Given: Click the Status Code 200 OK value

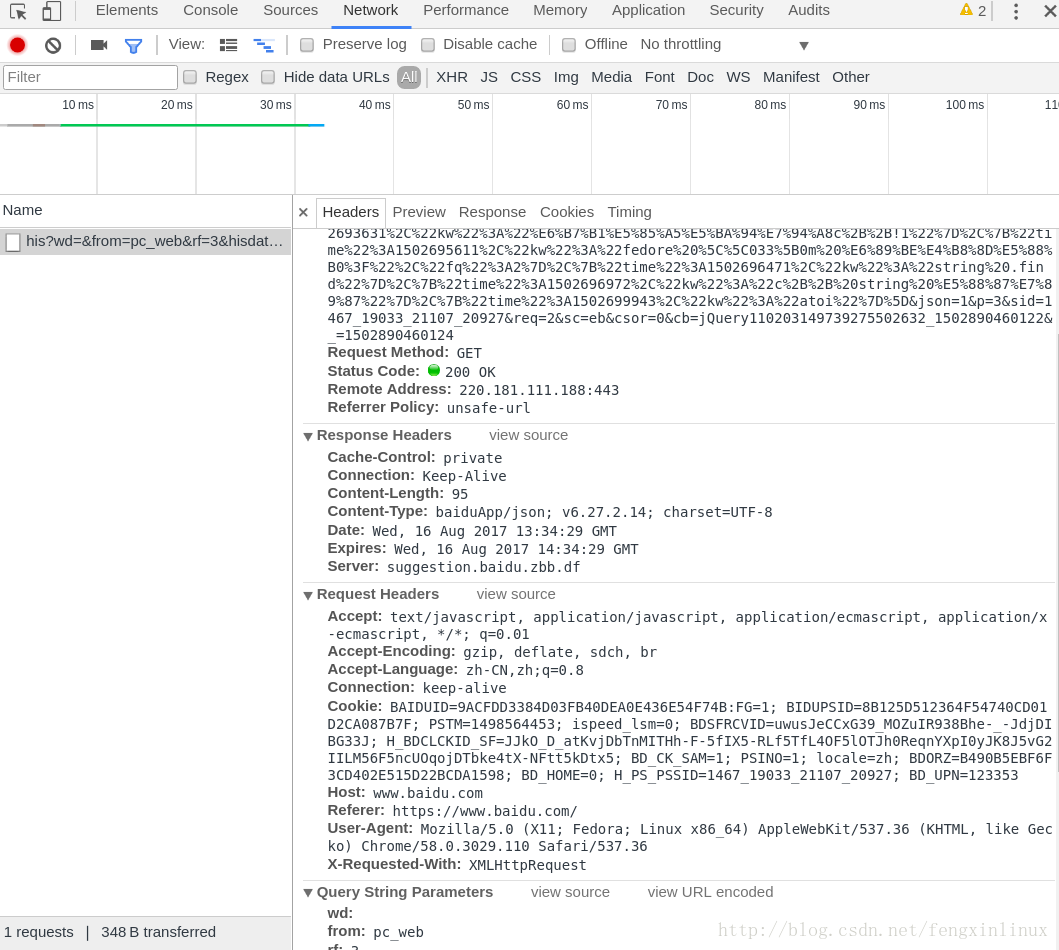Looking at the screenshot, I should (470, 372).
